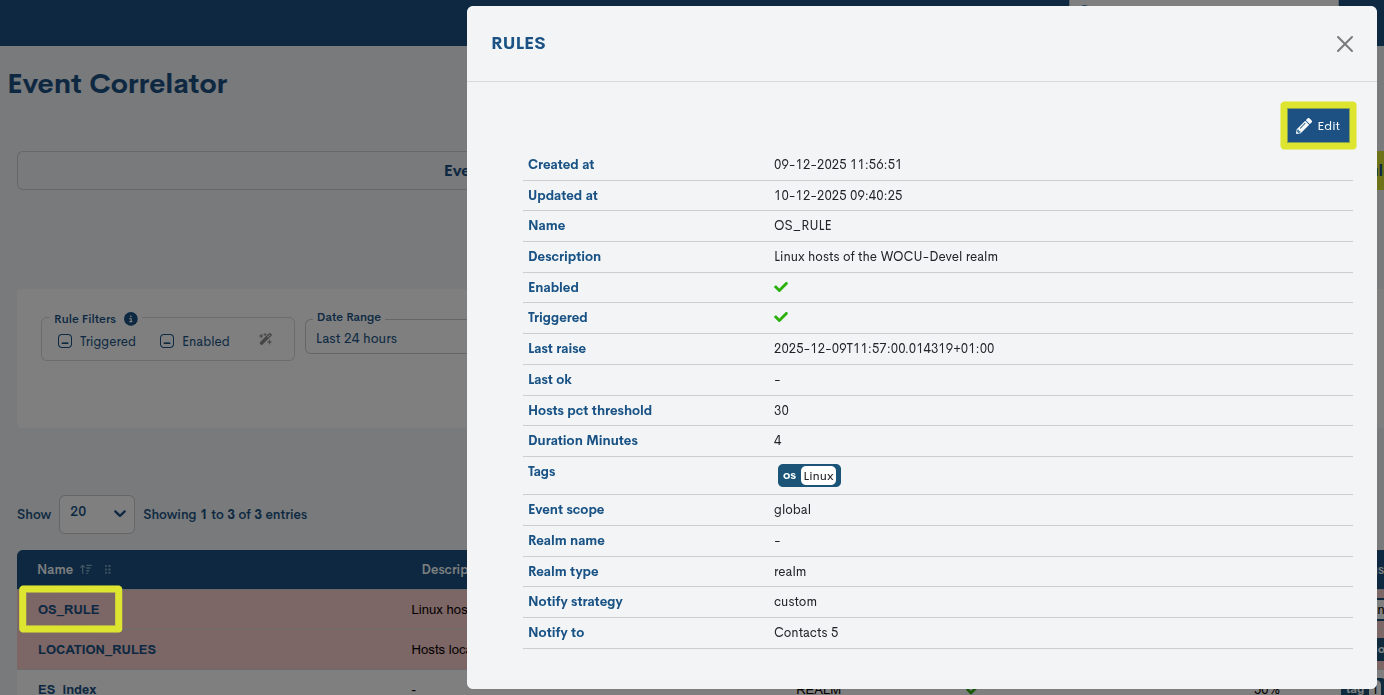
Task: Click the info icon beside Rule Filters
Action: [x=131, y=318]
